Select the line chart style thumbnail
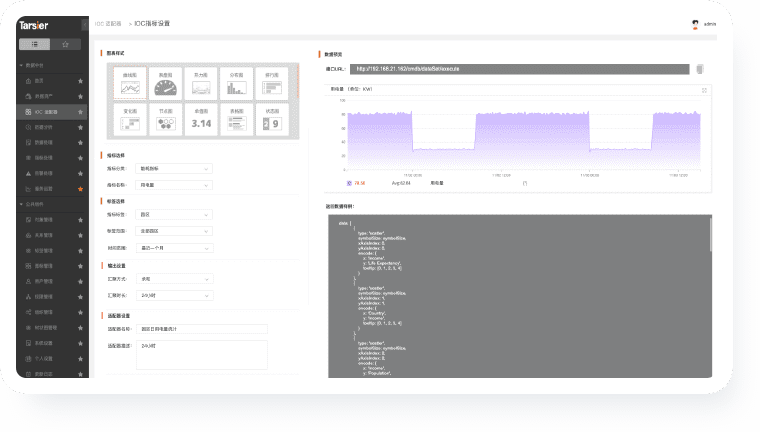The height and width of the screenshot is (432, 760). (x=130, y=83)
